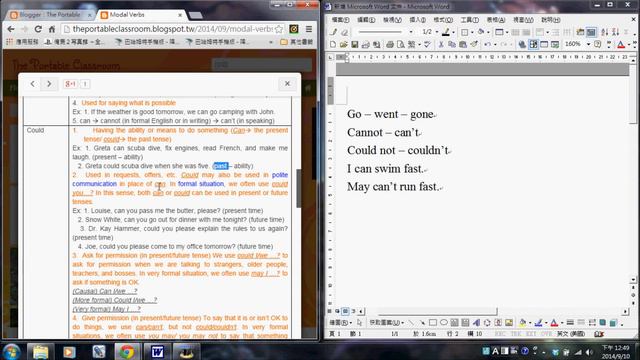Copy selection in Word toolbar
This screenshot has width=640, height=360.
tap(452, 44)
